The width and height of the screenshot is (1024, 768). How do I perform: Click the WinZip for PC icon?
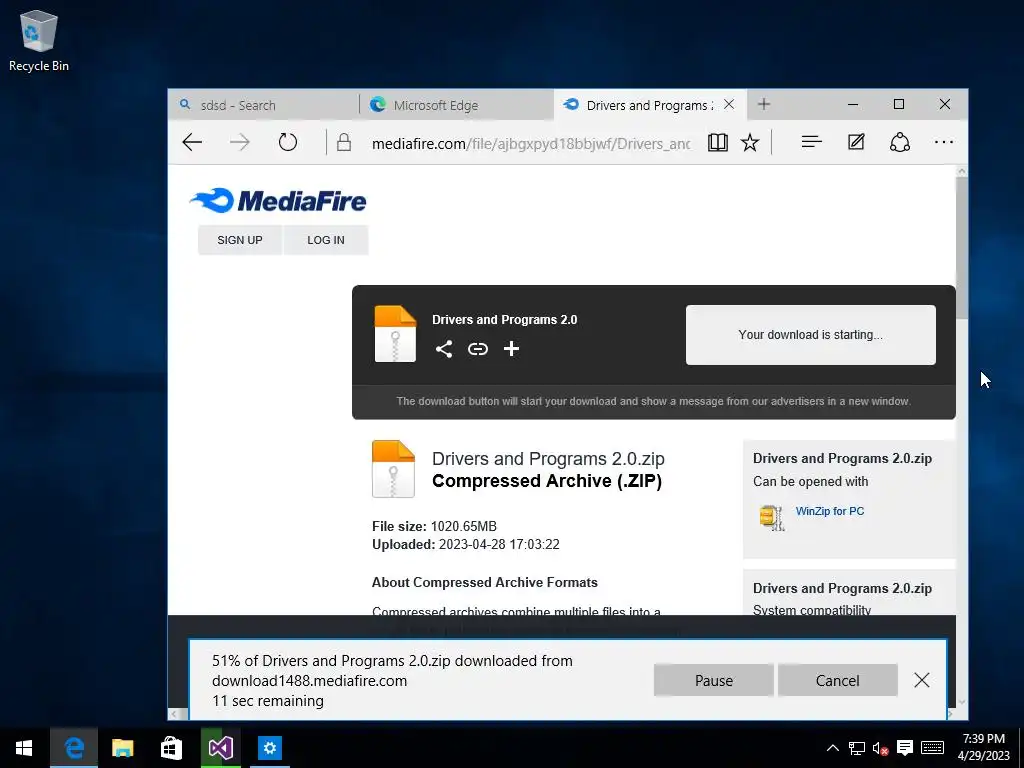click(x=771, y=517)
